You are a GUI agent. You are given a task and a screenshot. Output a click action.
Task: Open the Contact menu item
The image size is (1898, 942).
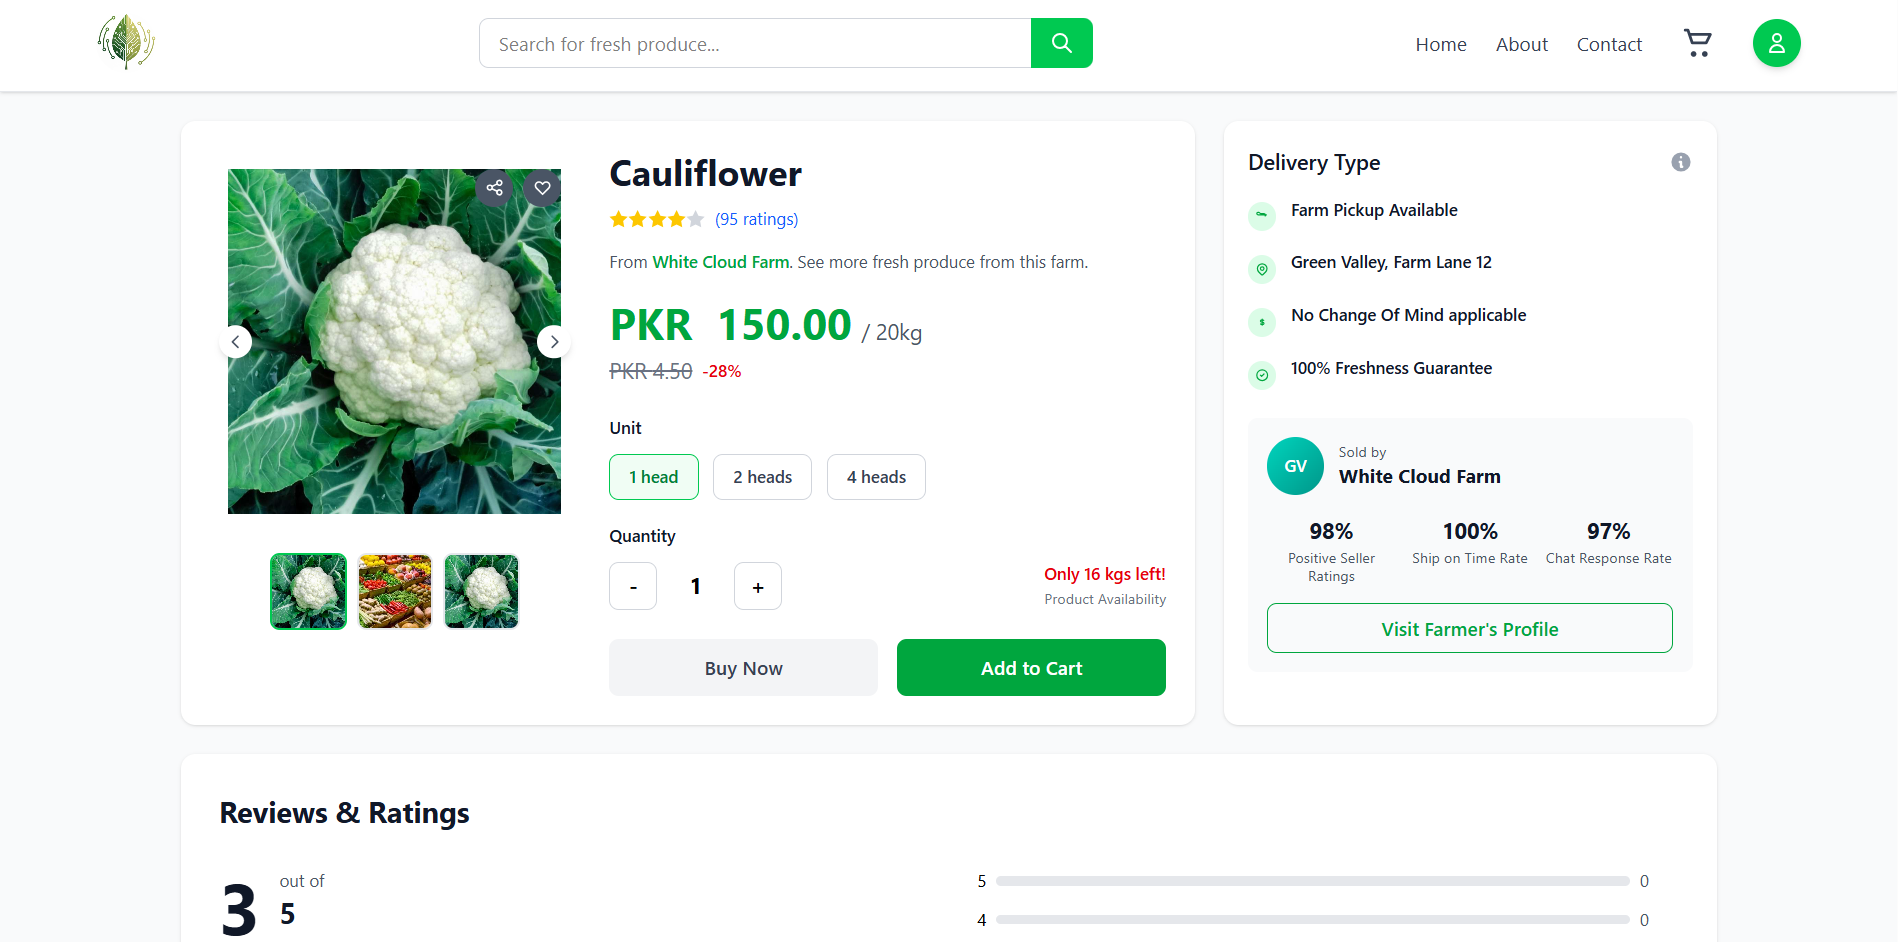pyautogui.click(x=1609, y=44)
